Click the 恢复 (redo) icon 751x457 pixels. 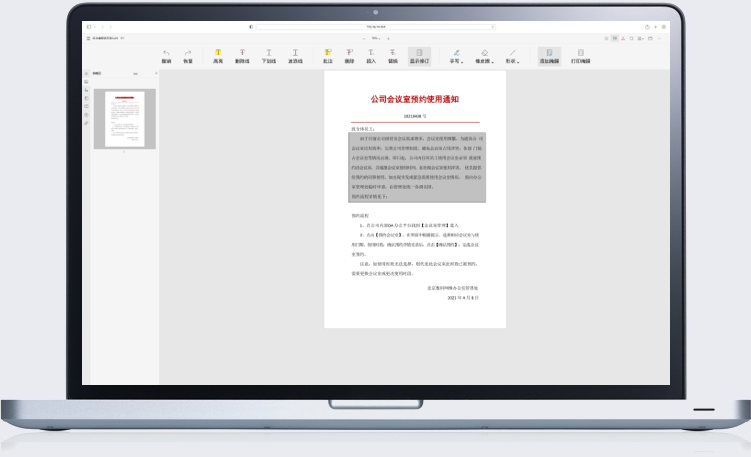(187, 55)
